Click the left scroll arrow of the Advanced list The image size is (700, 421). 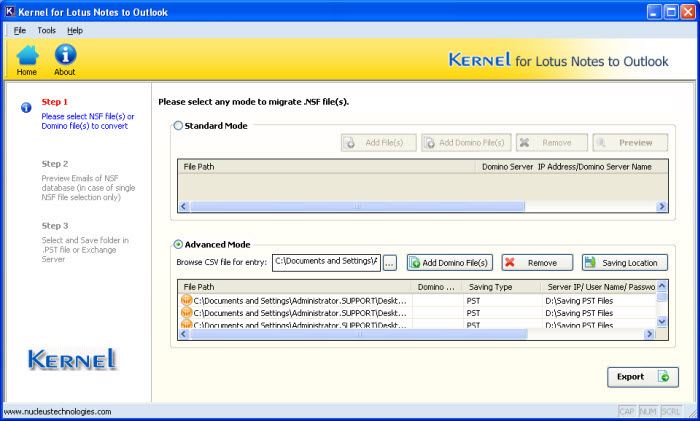tap(183, 334)
